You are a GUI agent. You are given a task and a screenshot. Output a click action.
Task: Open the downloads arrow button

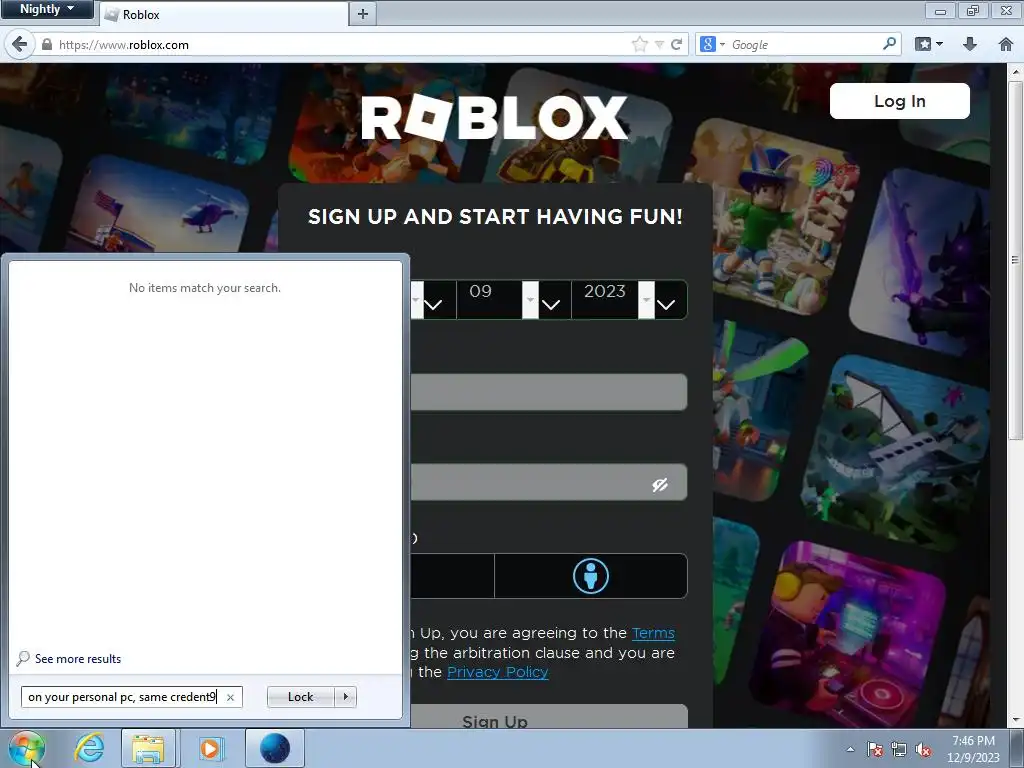pos(970,44)
